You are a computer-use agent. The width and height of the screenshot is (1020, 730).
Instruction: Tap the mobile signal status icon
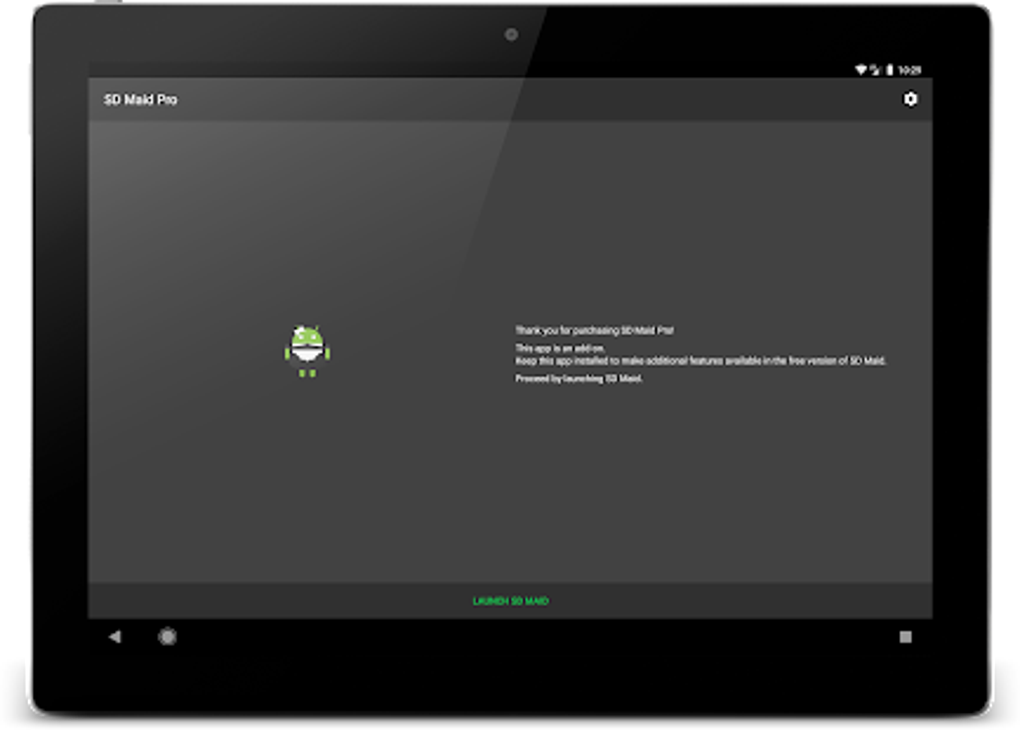click(x=875, y=70)
